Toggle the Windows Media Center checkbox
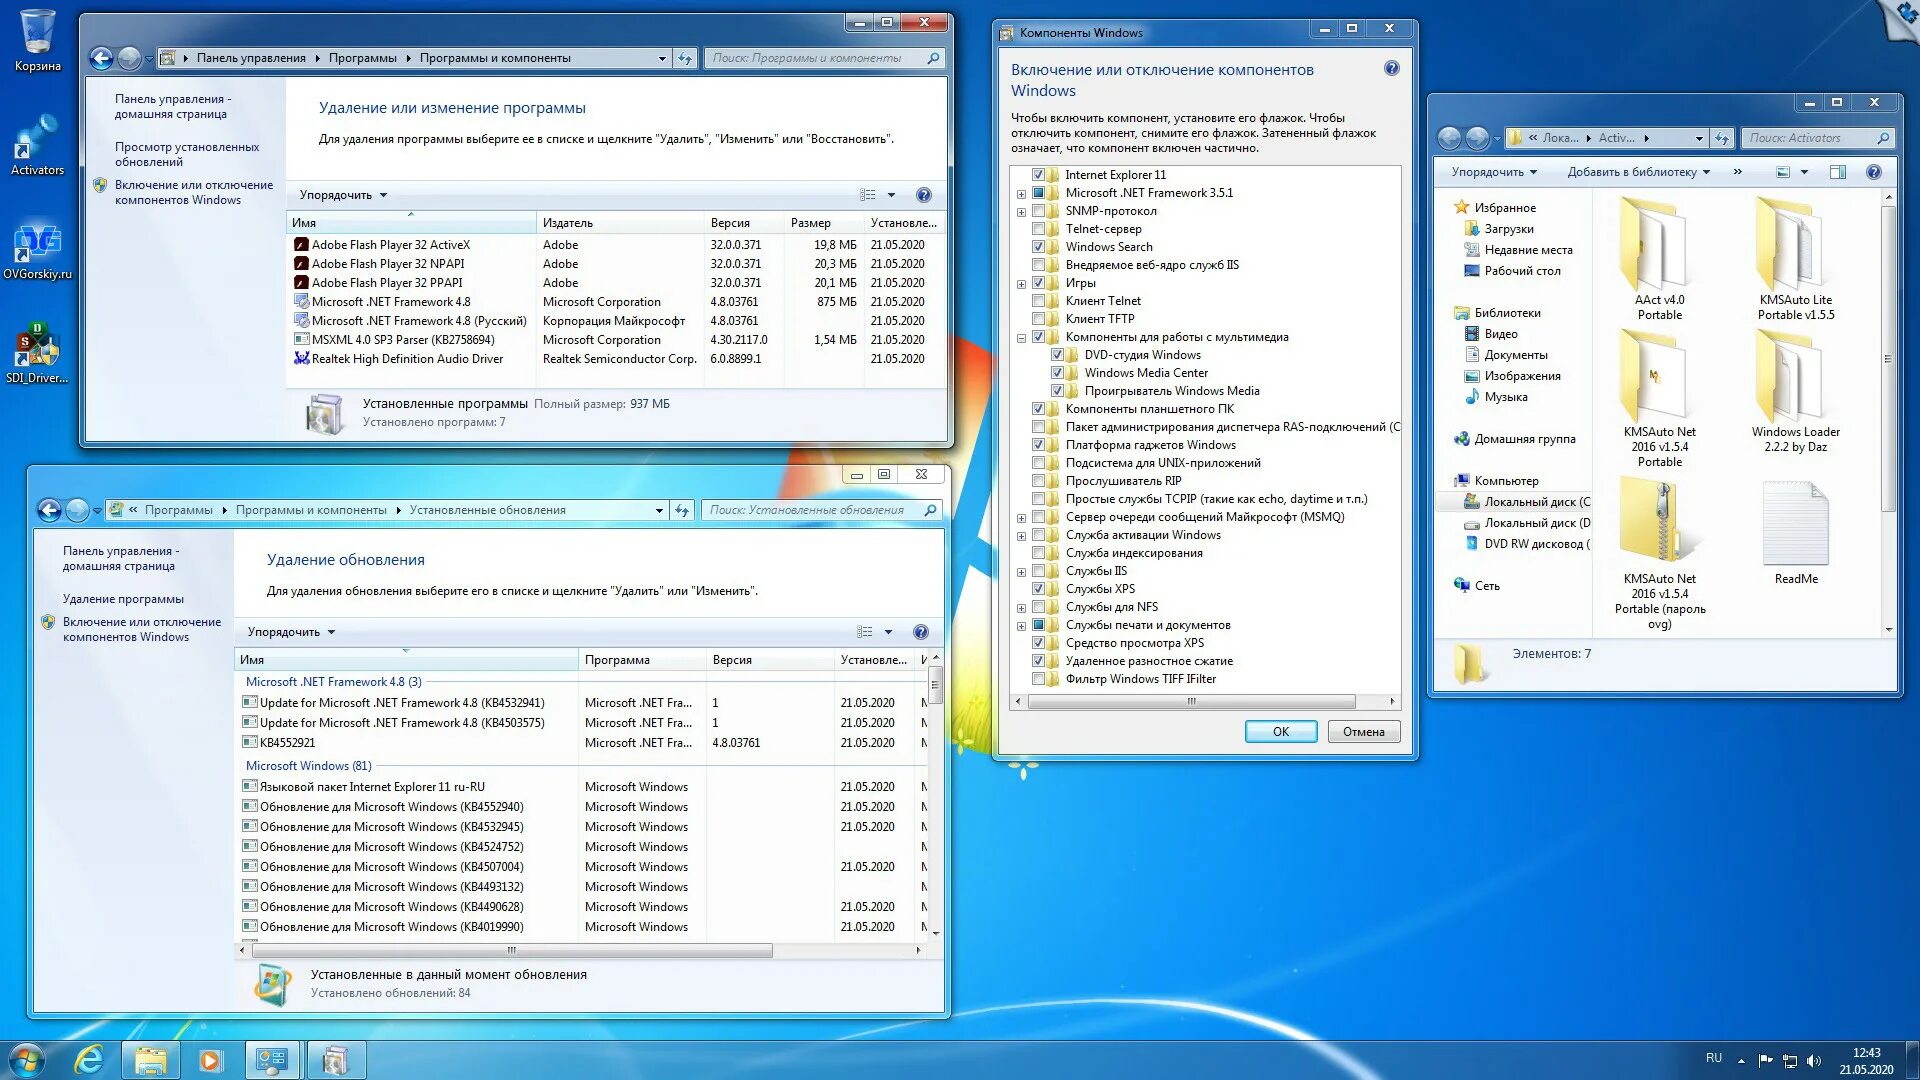Image resolution: width=1920 pixels, height=1080 pixels. (1057, 373)
